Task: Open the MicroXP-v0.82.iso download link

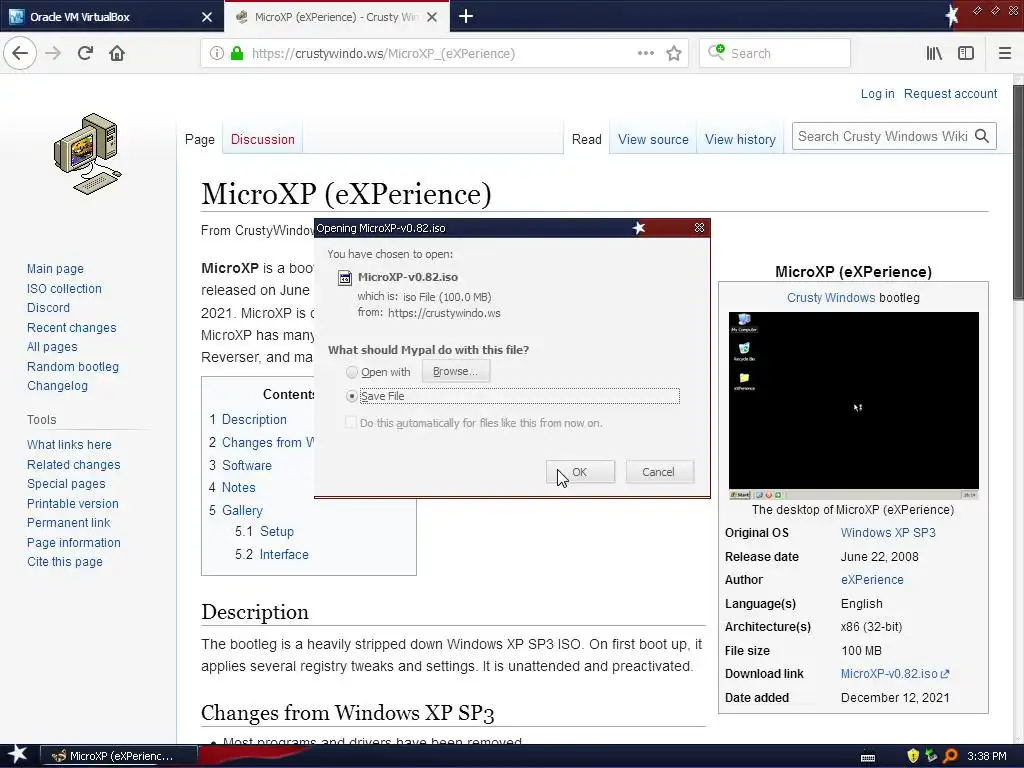Action: (895, 673)
